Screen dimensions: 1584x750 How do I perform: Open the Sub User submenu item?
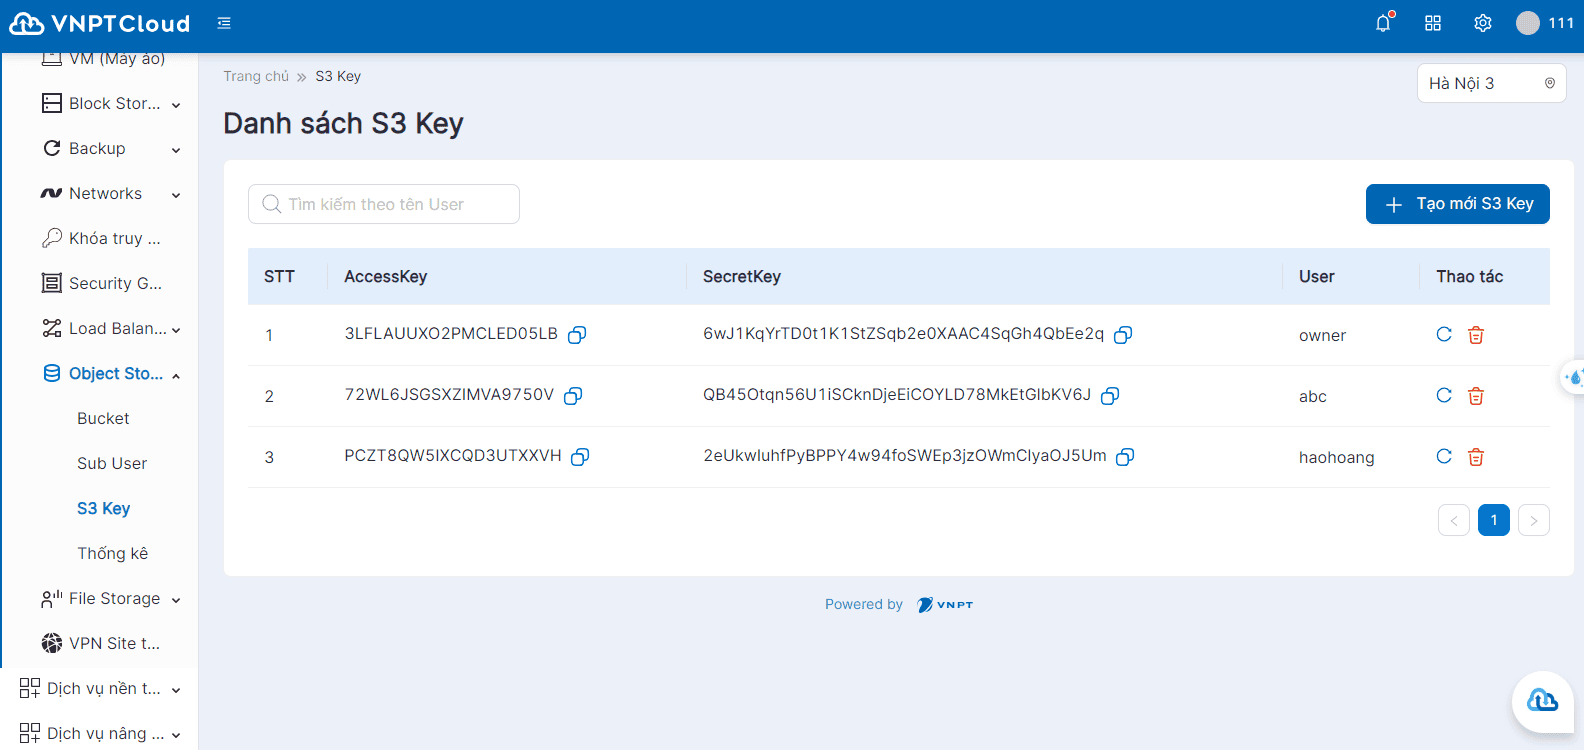[112, 463]
